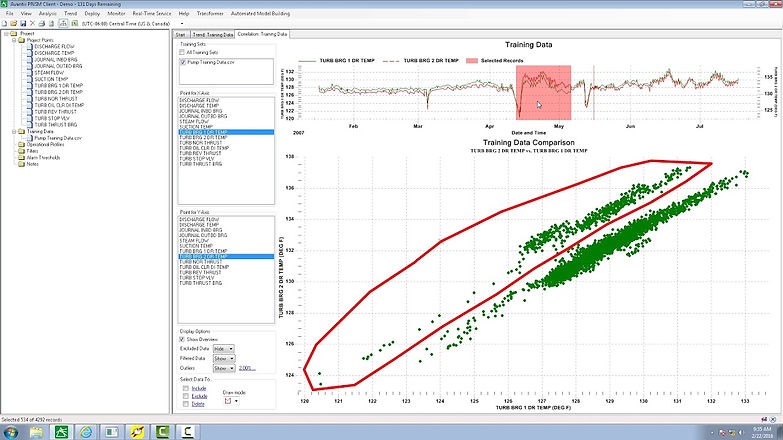Click the lasso draw mode icon
Screen dimensions: 783x440
pos(228,401)
